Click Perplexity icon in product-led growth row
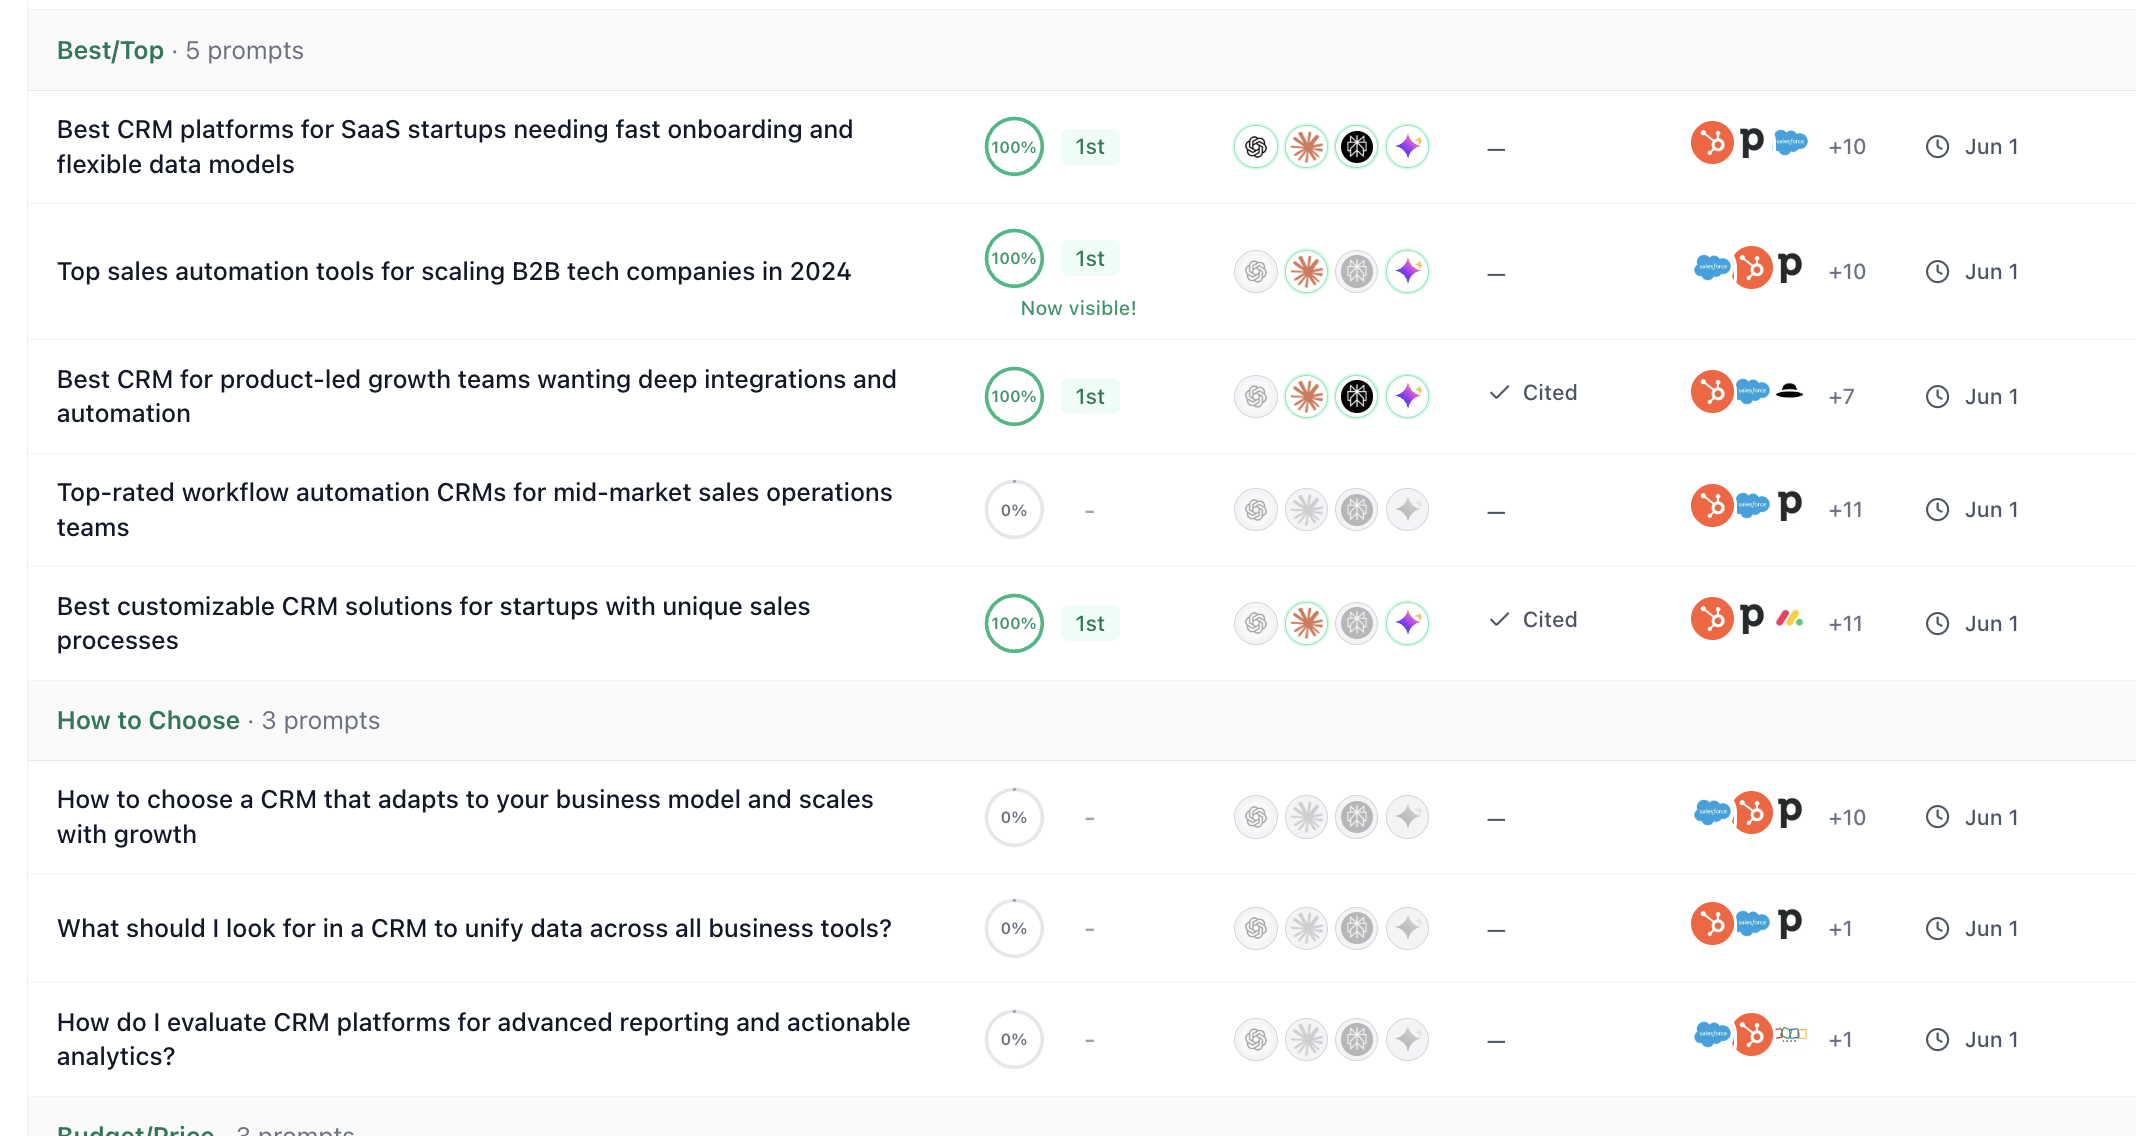The width and height of the screenshot is (2136, 1136). (x=1357, y=396)
